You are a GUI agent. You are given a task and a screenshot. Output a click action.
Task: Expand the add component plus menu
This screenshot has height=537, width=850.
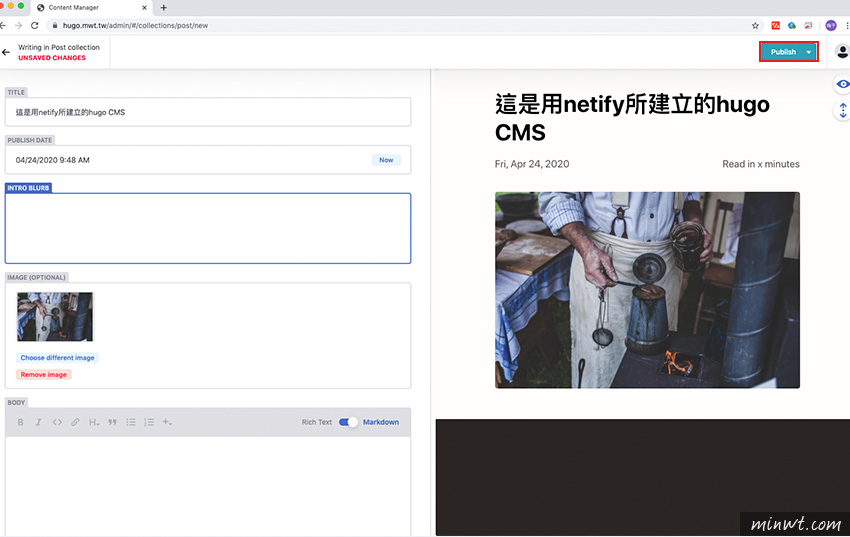tap(167, 422)
